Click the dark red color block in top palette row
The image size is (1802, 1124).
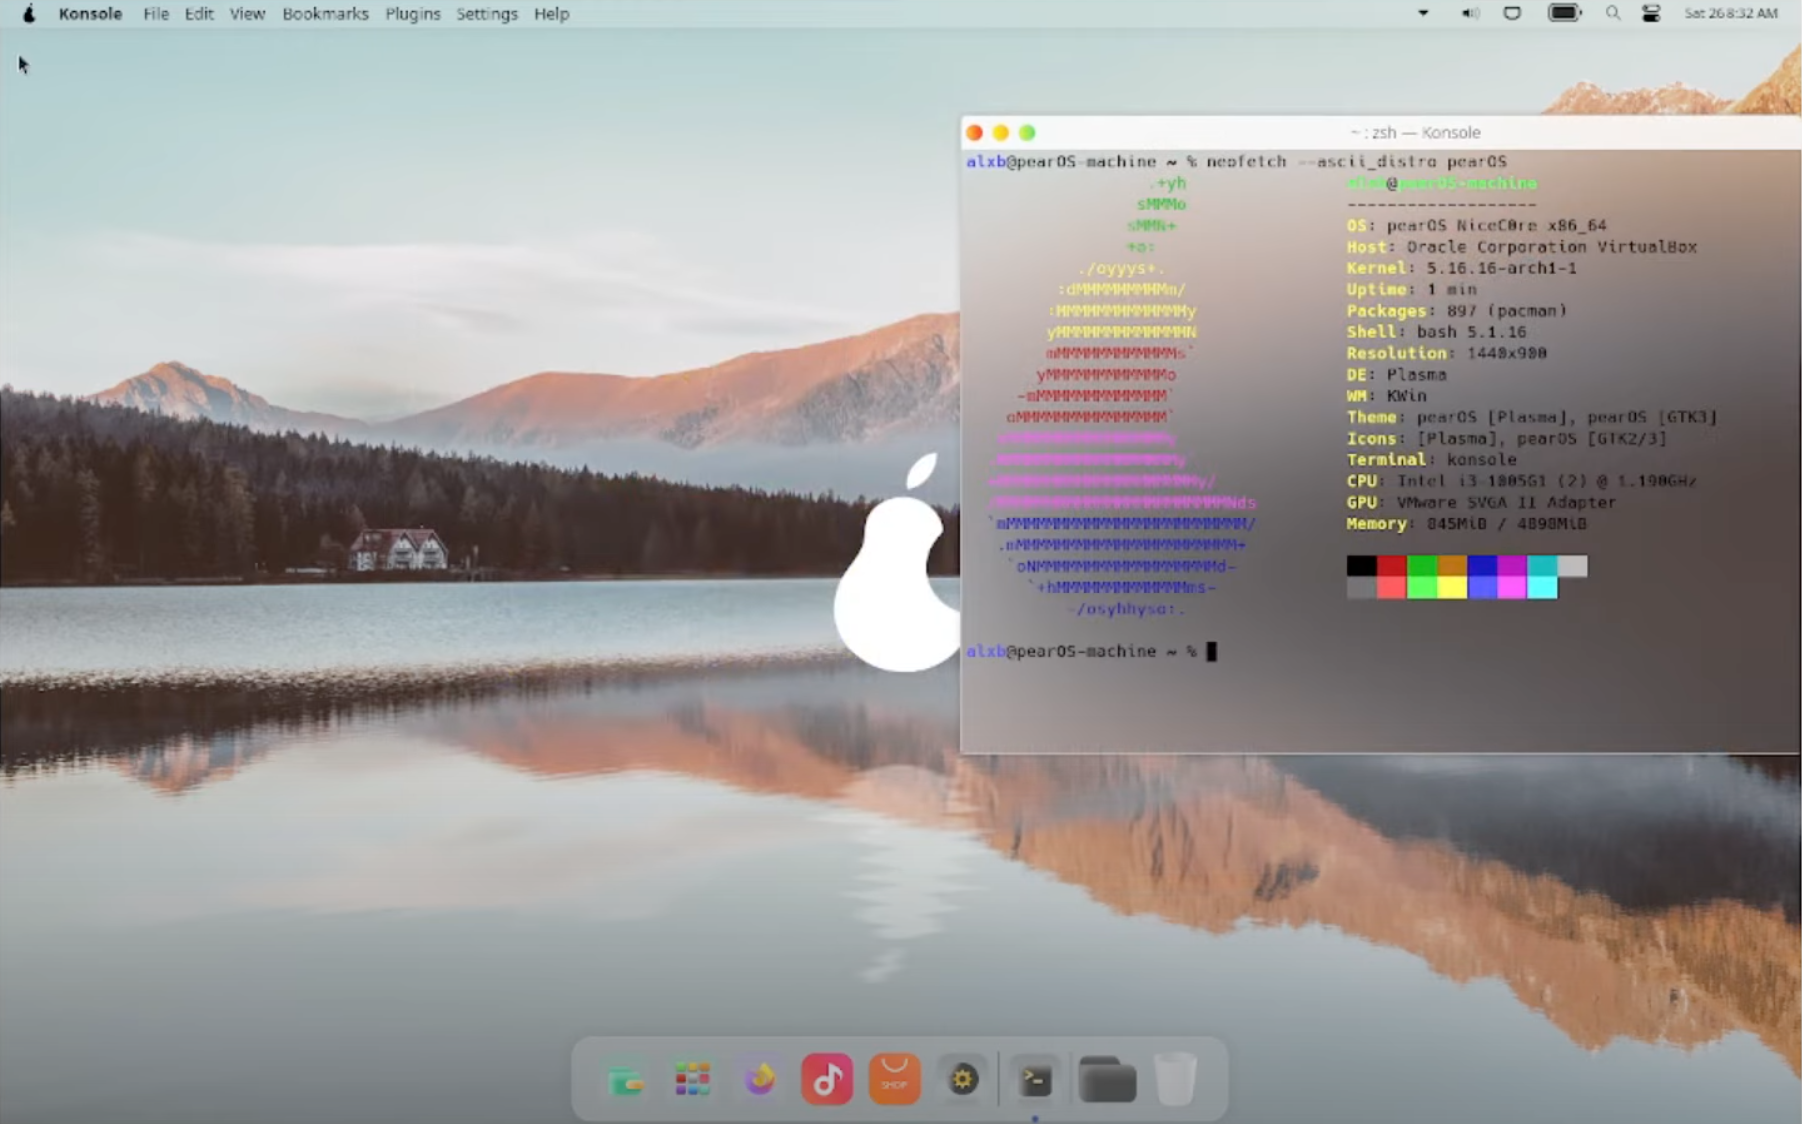click(x=1392, y=566)
